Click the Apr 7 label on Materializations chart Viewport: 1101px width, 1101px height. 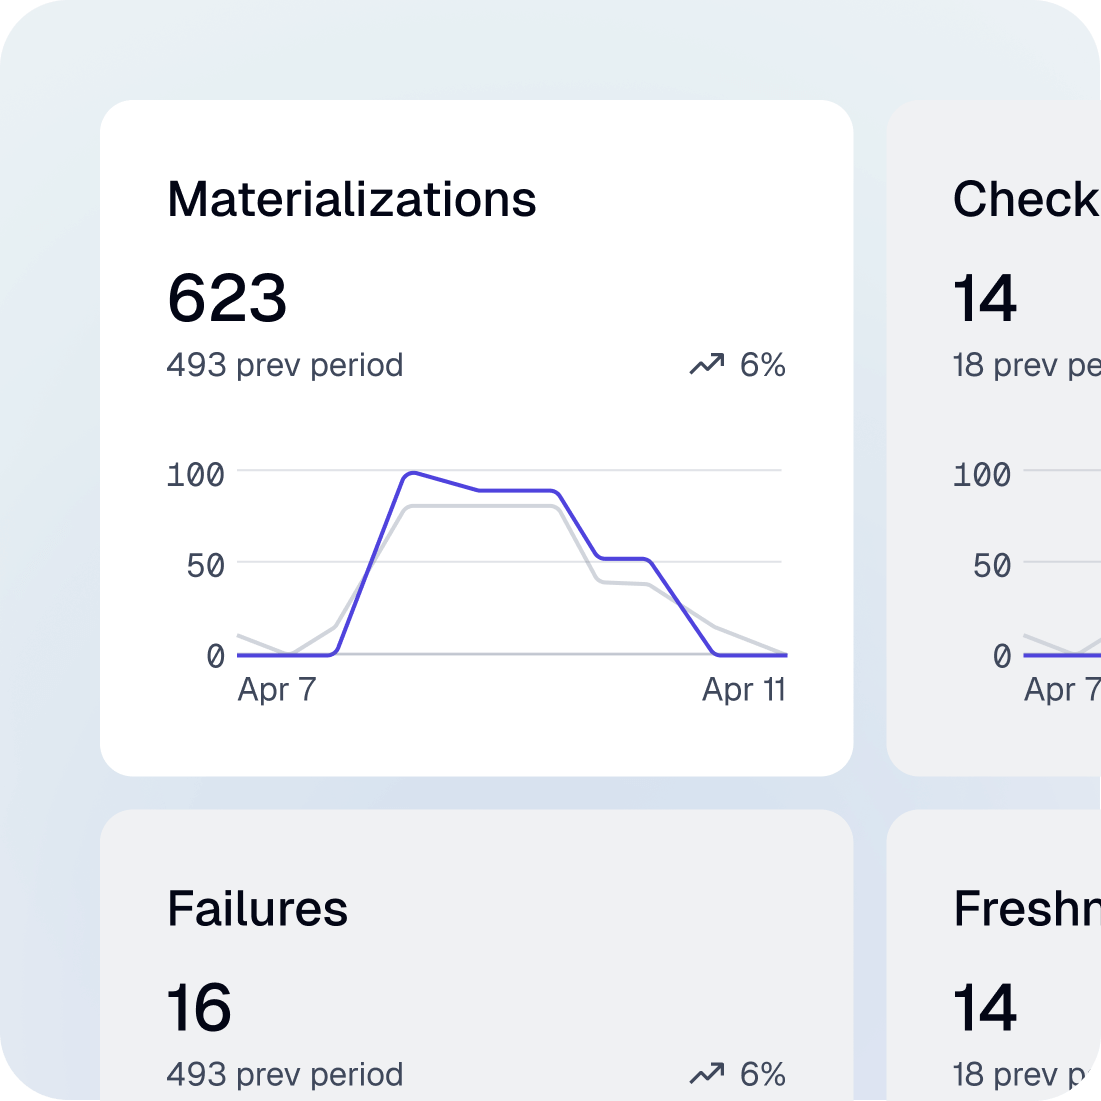pos(277,690)
